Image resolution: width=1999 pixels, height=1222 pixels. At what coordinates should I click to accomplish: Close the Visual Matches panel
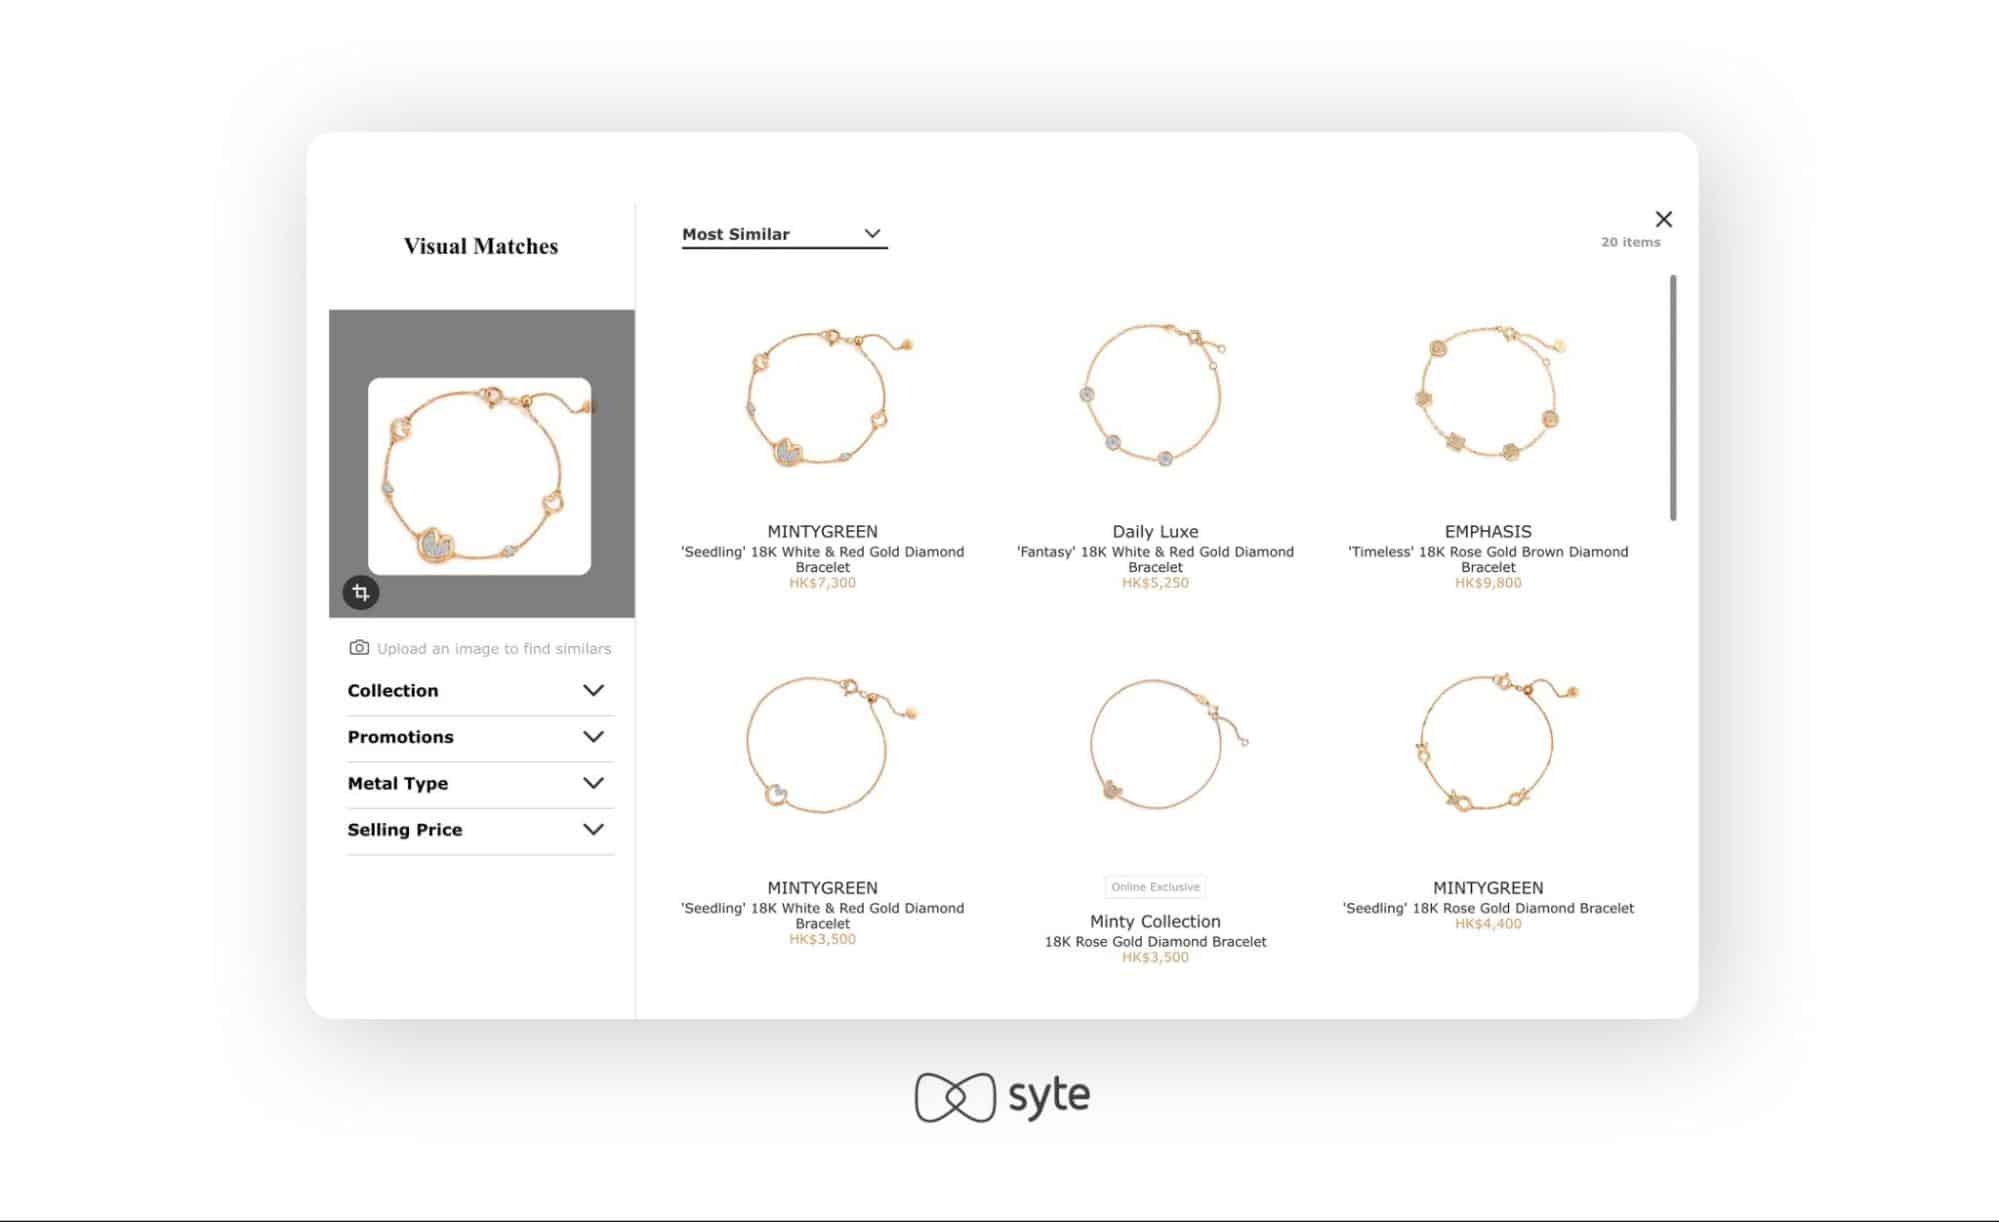pos(1663,219)
